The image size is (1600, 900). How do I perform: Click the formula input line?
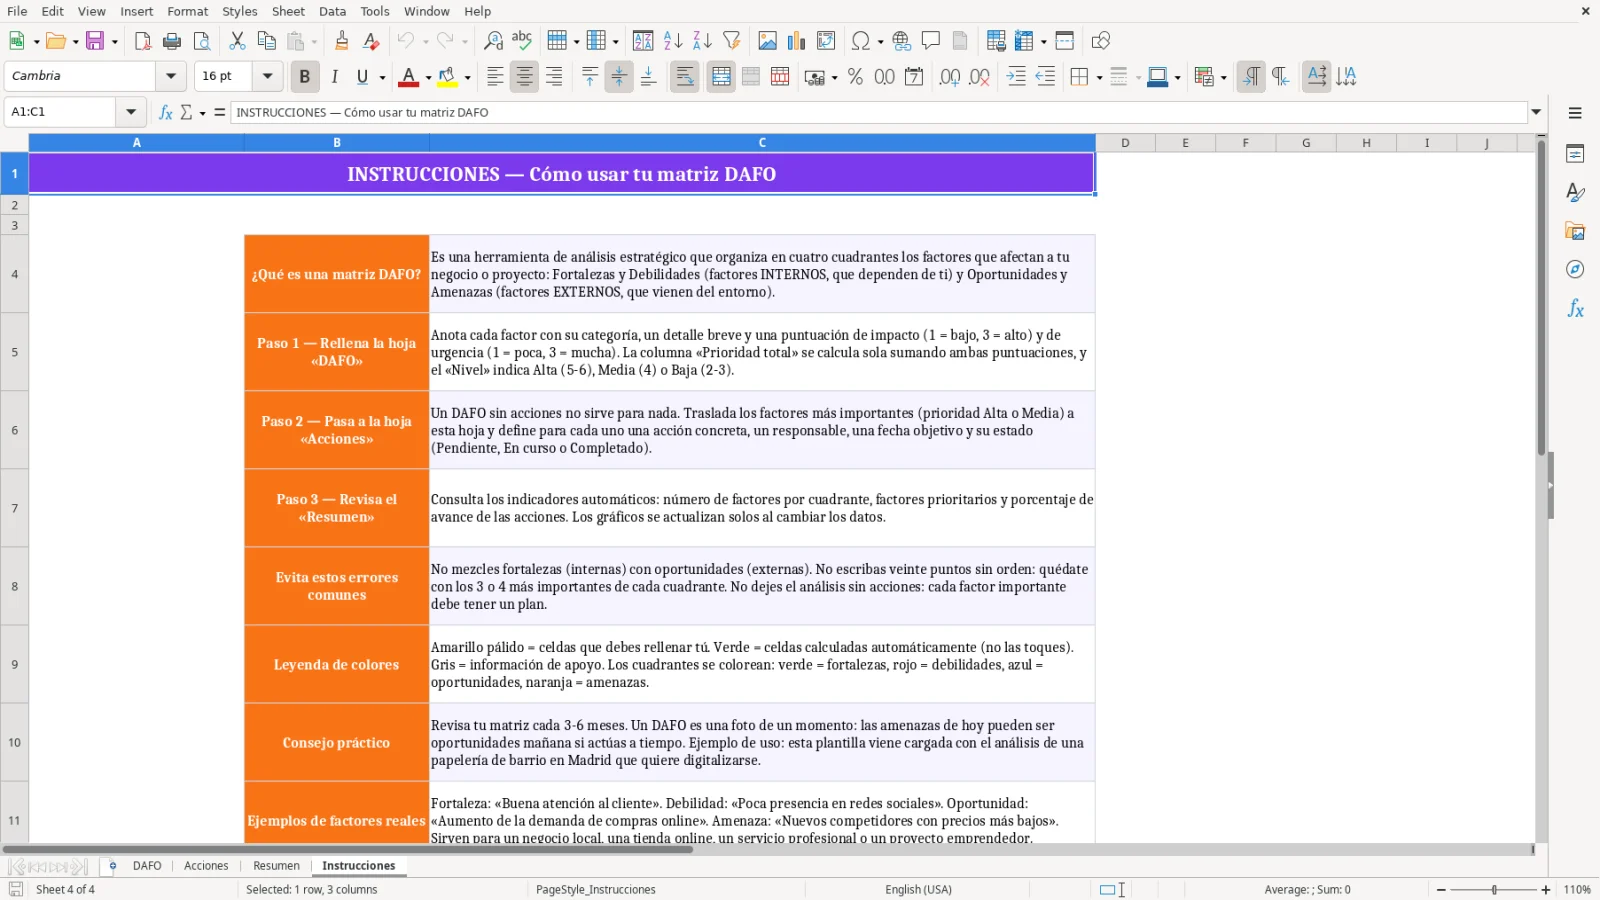click(x=880, y=112)
